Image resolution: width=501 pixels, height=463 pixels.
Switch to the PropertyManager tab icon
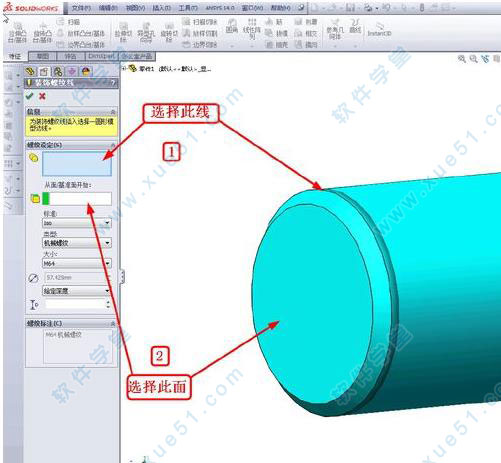click(x=44, y=71)
